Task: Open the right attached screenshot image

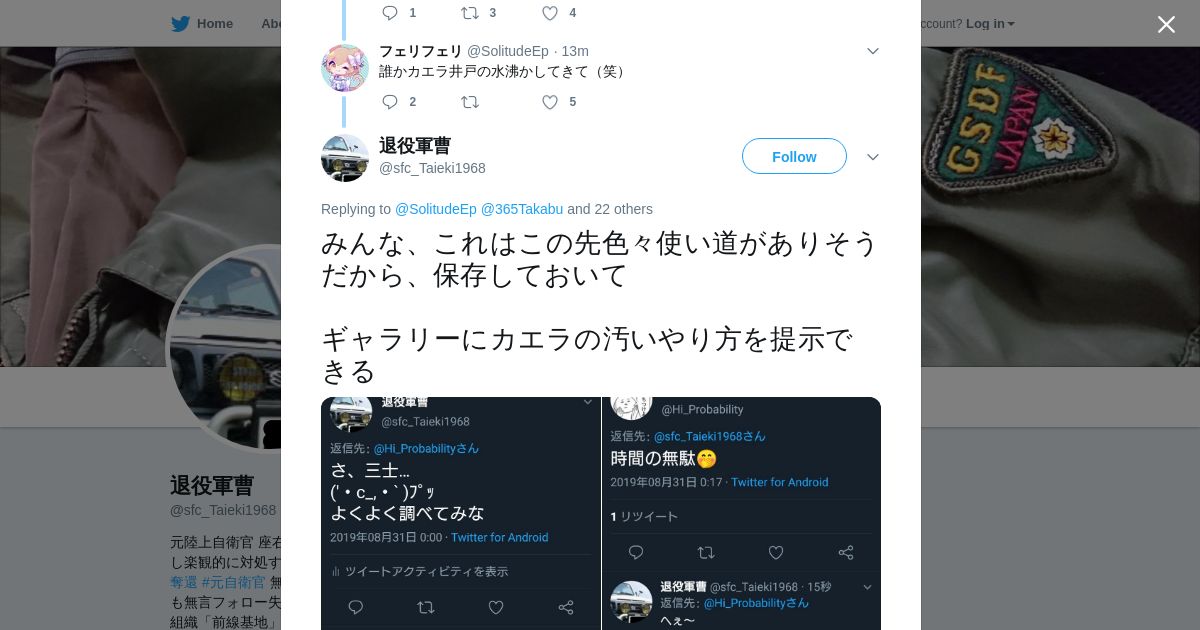Action: [x=742, y=514]
